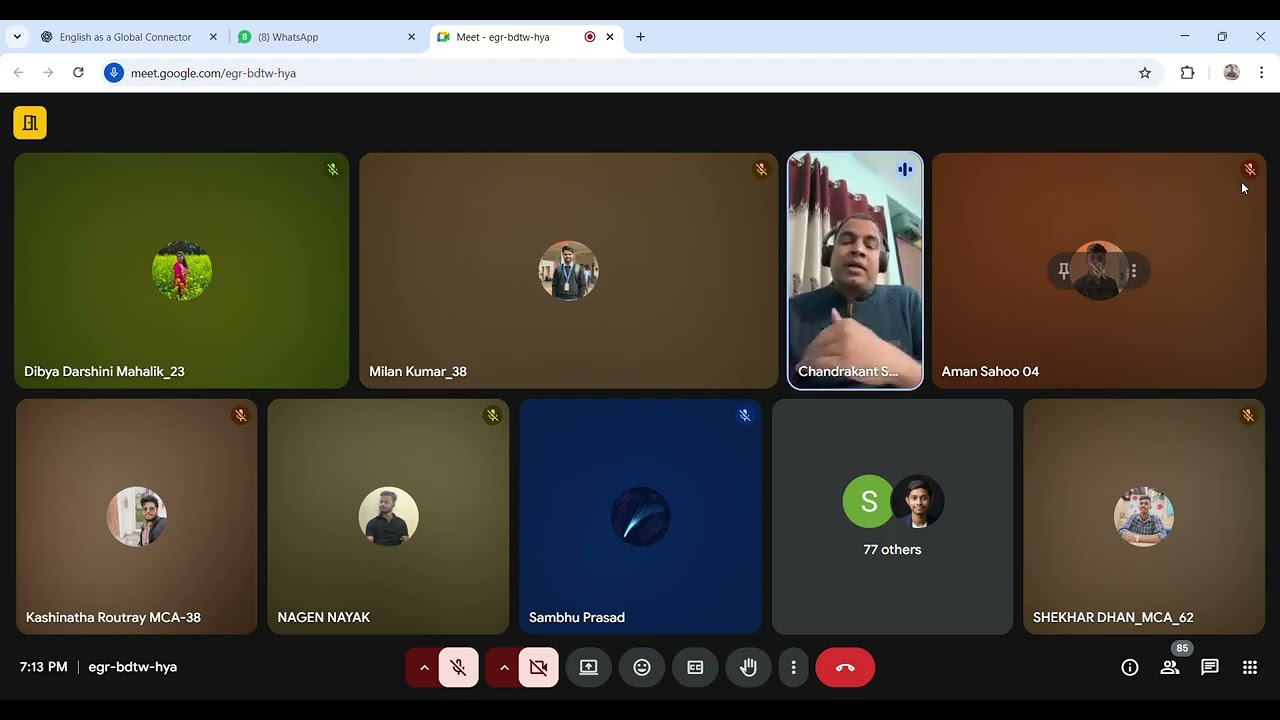This screenshot has width=1280, height=720.
Task: Turn on closed captions
Action: point(695,667)
